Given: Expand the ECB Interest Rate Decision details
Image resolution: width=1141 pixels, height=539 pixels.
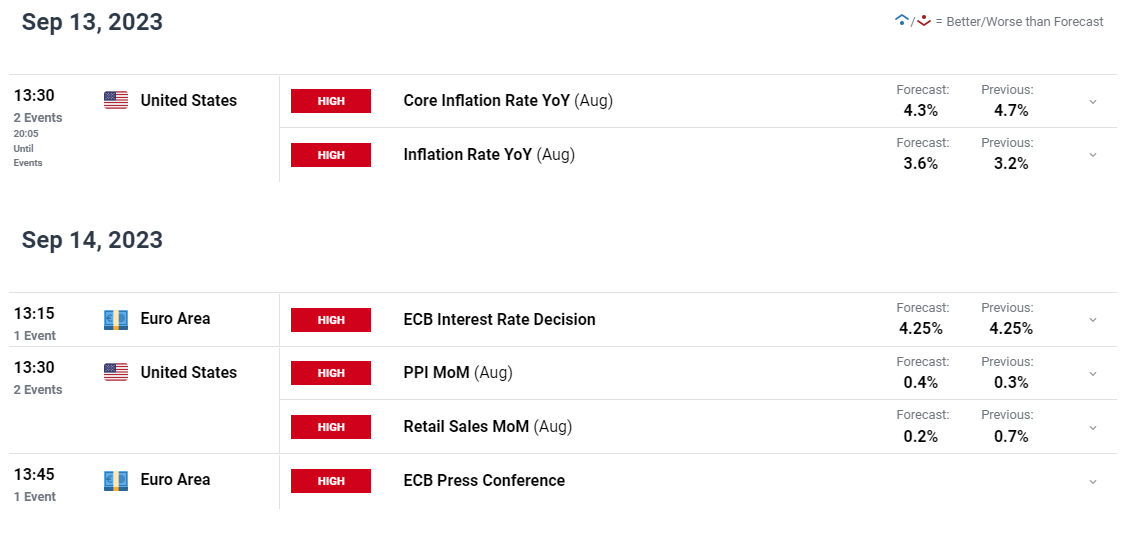Looking at the screenshot, I should [x=1092, y=320].
